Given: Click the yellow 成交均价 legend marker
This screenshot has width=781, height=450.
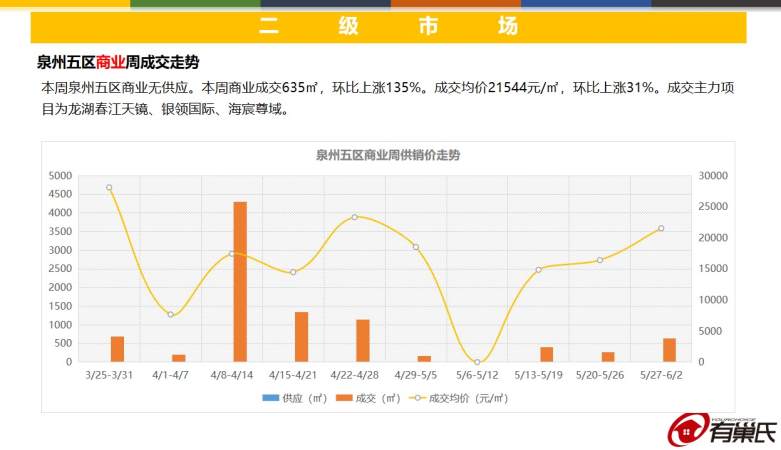Looking at the screenshot, I should click(x=418, y=398).
